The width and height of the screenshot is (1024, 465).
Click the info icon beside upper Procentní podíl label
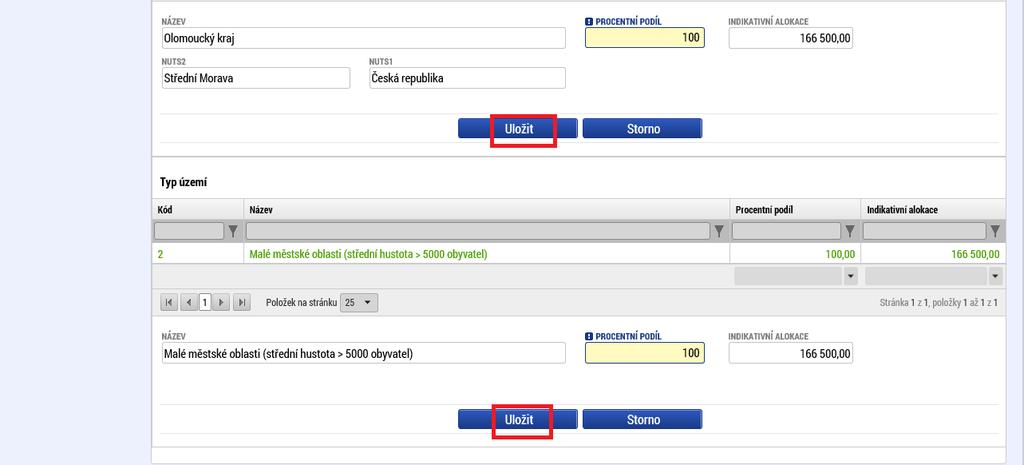(589, 22)
